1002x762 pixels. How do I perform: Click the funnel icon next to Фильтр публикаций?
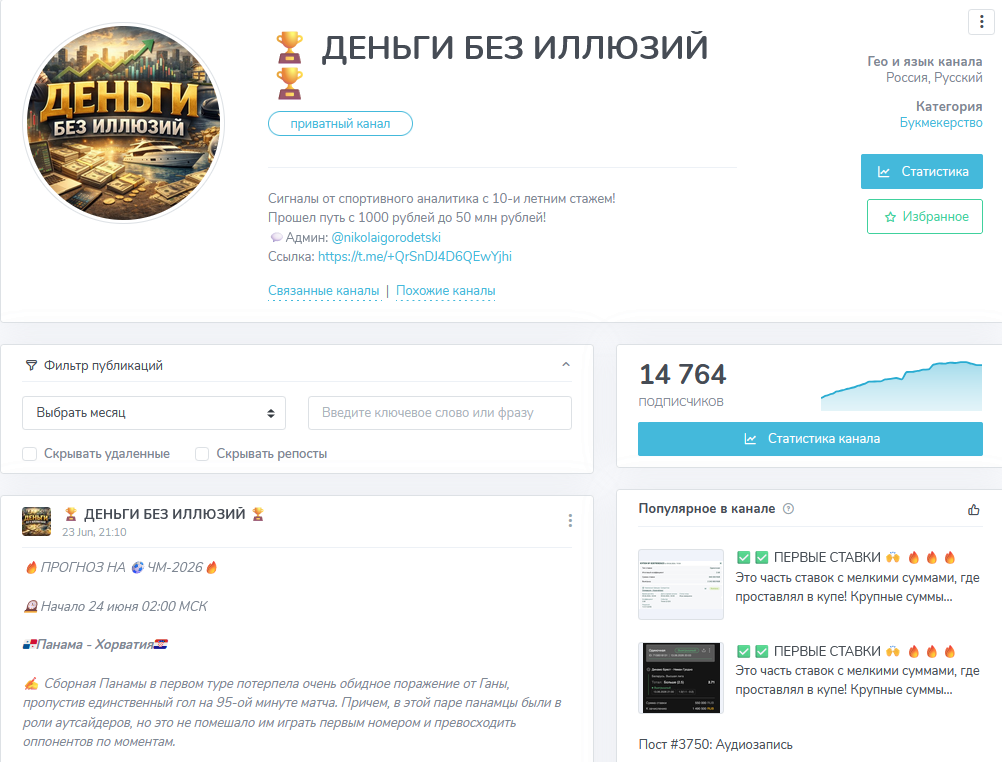[31, 366]
